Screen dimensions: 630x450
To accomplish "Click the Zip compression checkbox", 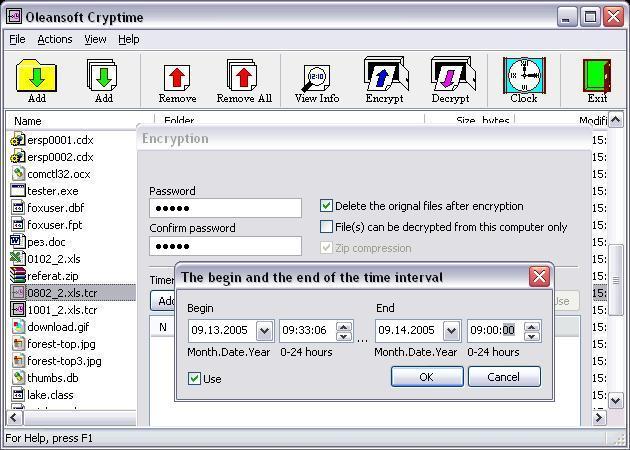I will coord(326,248).
